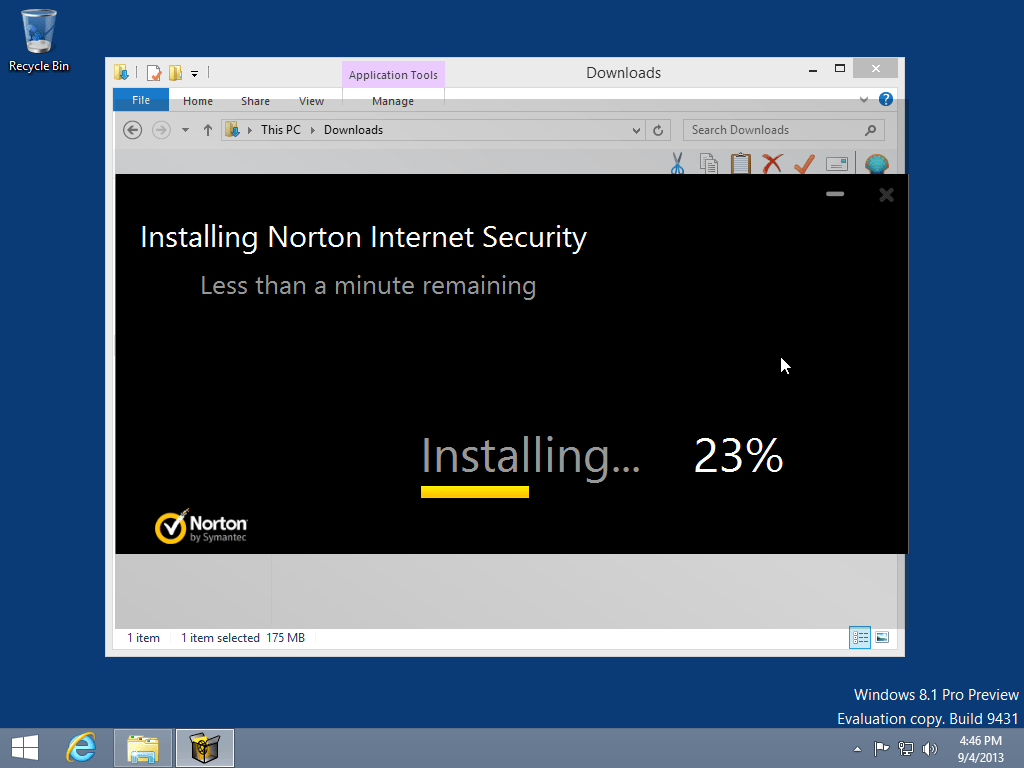Open Internet Explorer from the taskbar
The image size is (1024, 768).
click(81, 747)
